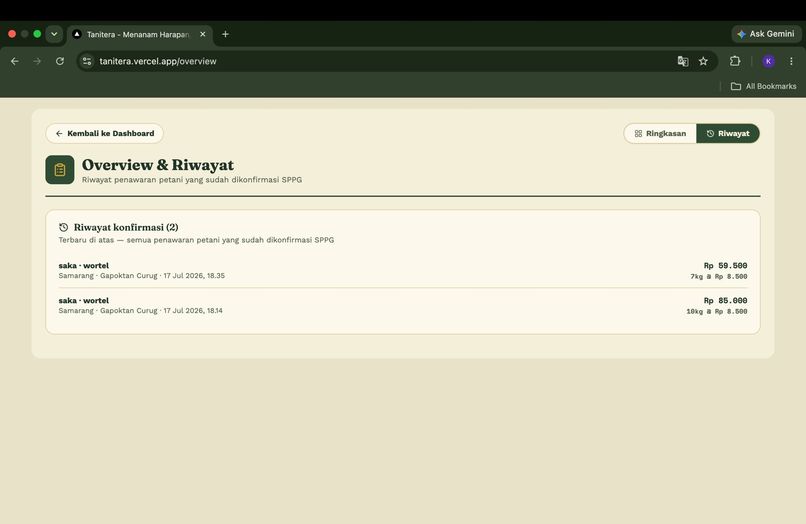Open the All Bookmarks folder
This screenshot has width=806, height=524.
coord(763,86)
